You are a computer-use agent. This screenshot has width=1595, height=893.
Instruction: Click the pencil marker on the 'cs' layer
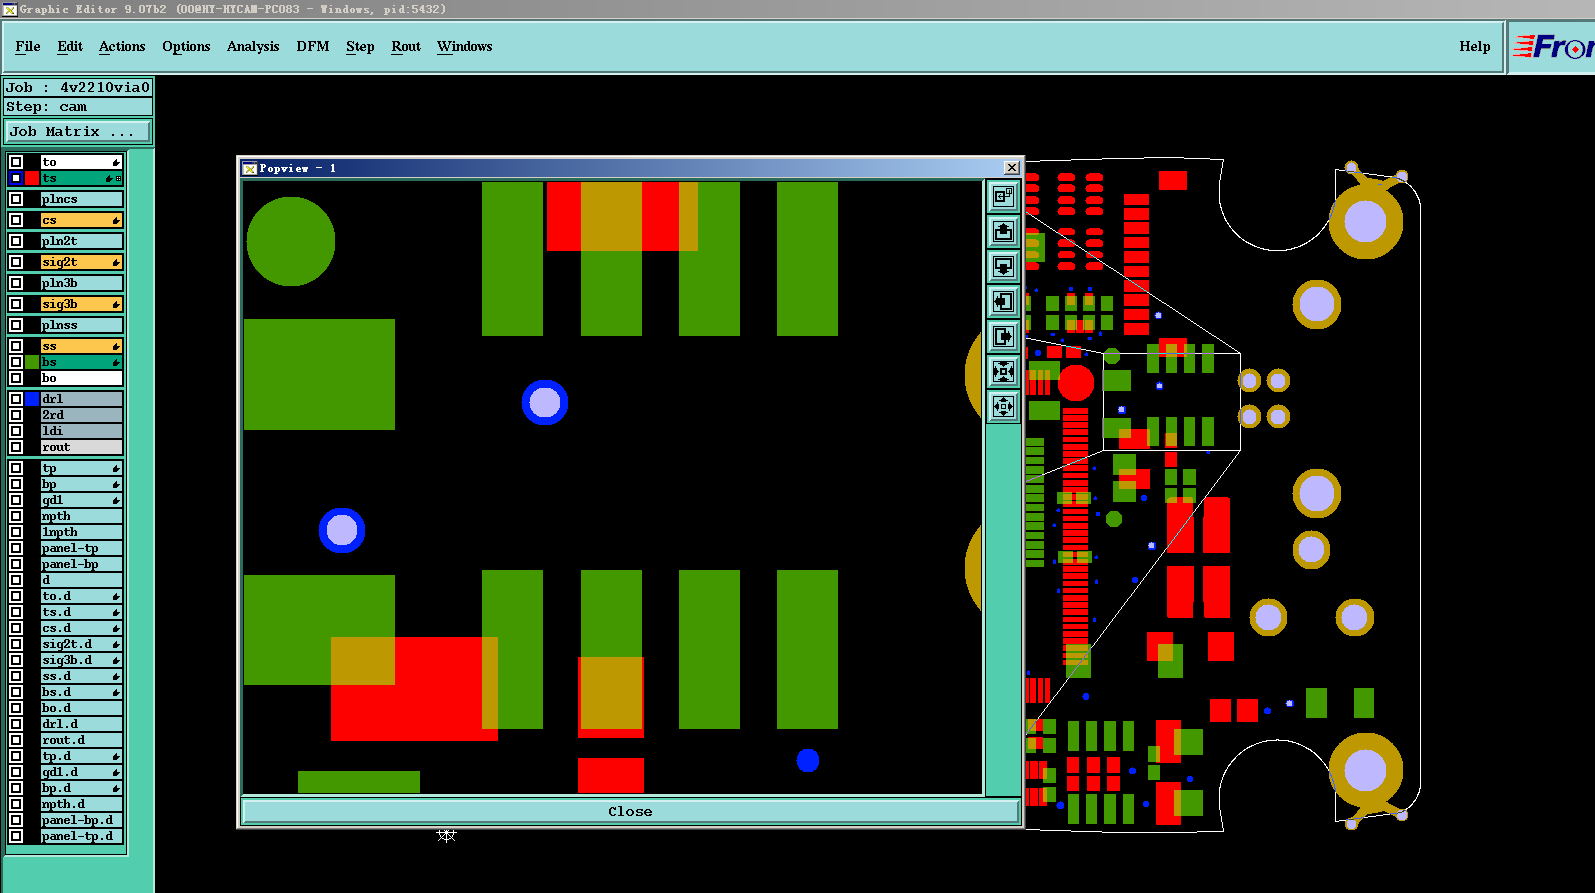[116, 220]
